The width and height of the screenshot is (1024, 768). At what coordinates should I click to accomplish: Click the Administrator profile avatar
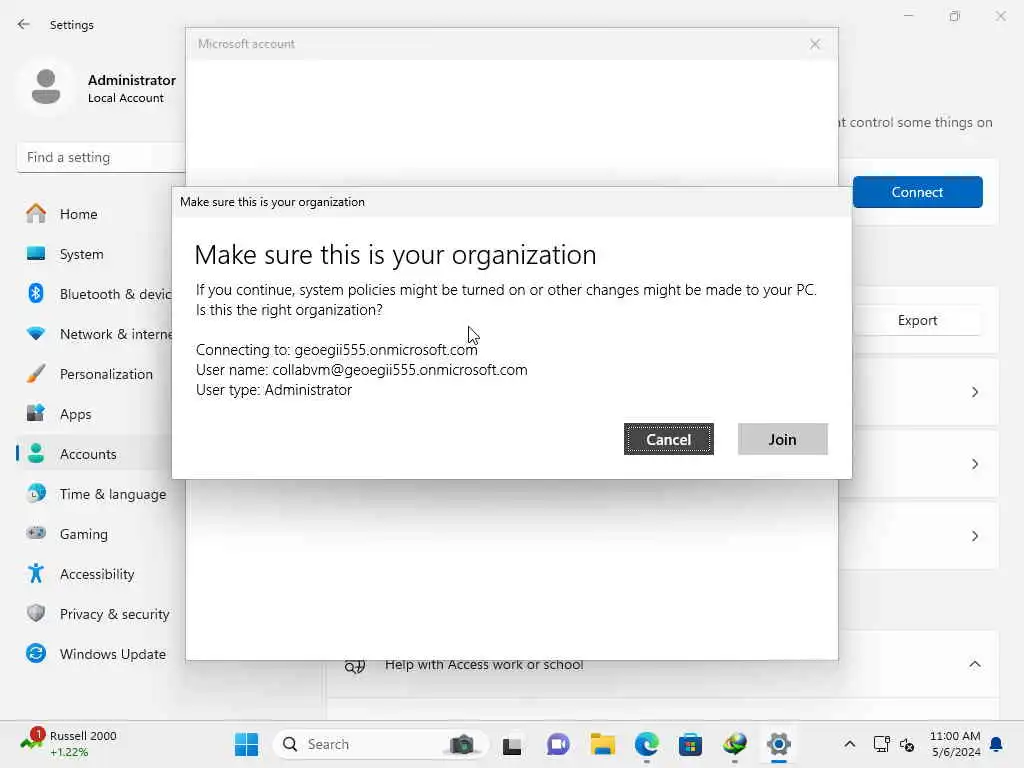click(x=46, y=87)
